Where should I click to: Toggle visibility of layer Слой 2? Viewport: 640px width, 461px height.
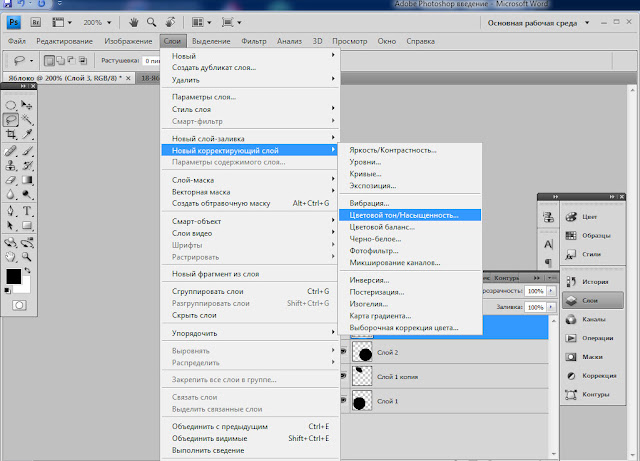[x=344, y=352]
